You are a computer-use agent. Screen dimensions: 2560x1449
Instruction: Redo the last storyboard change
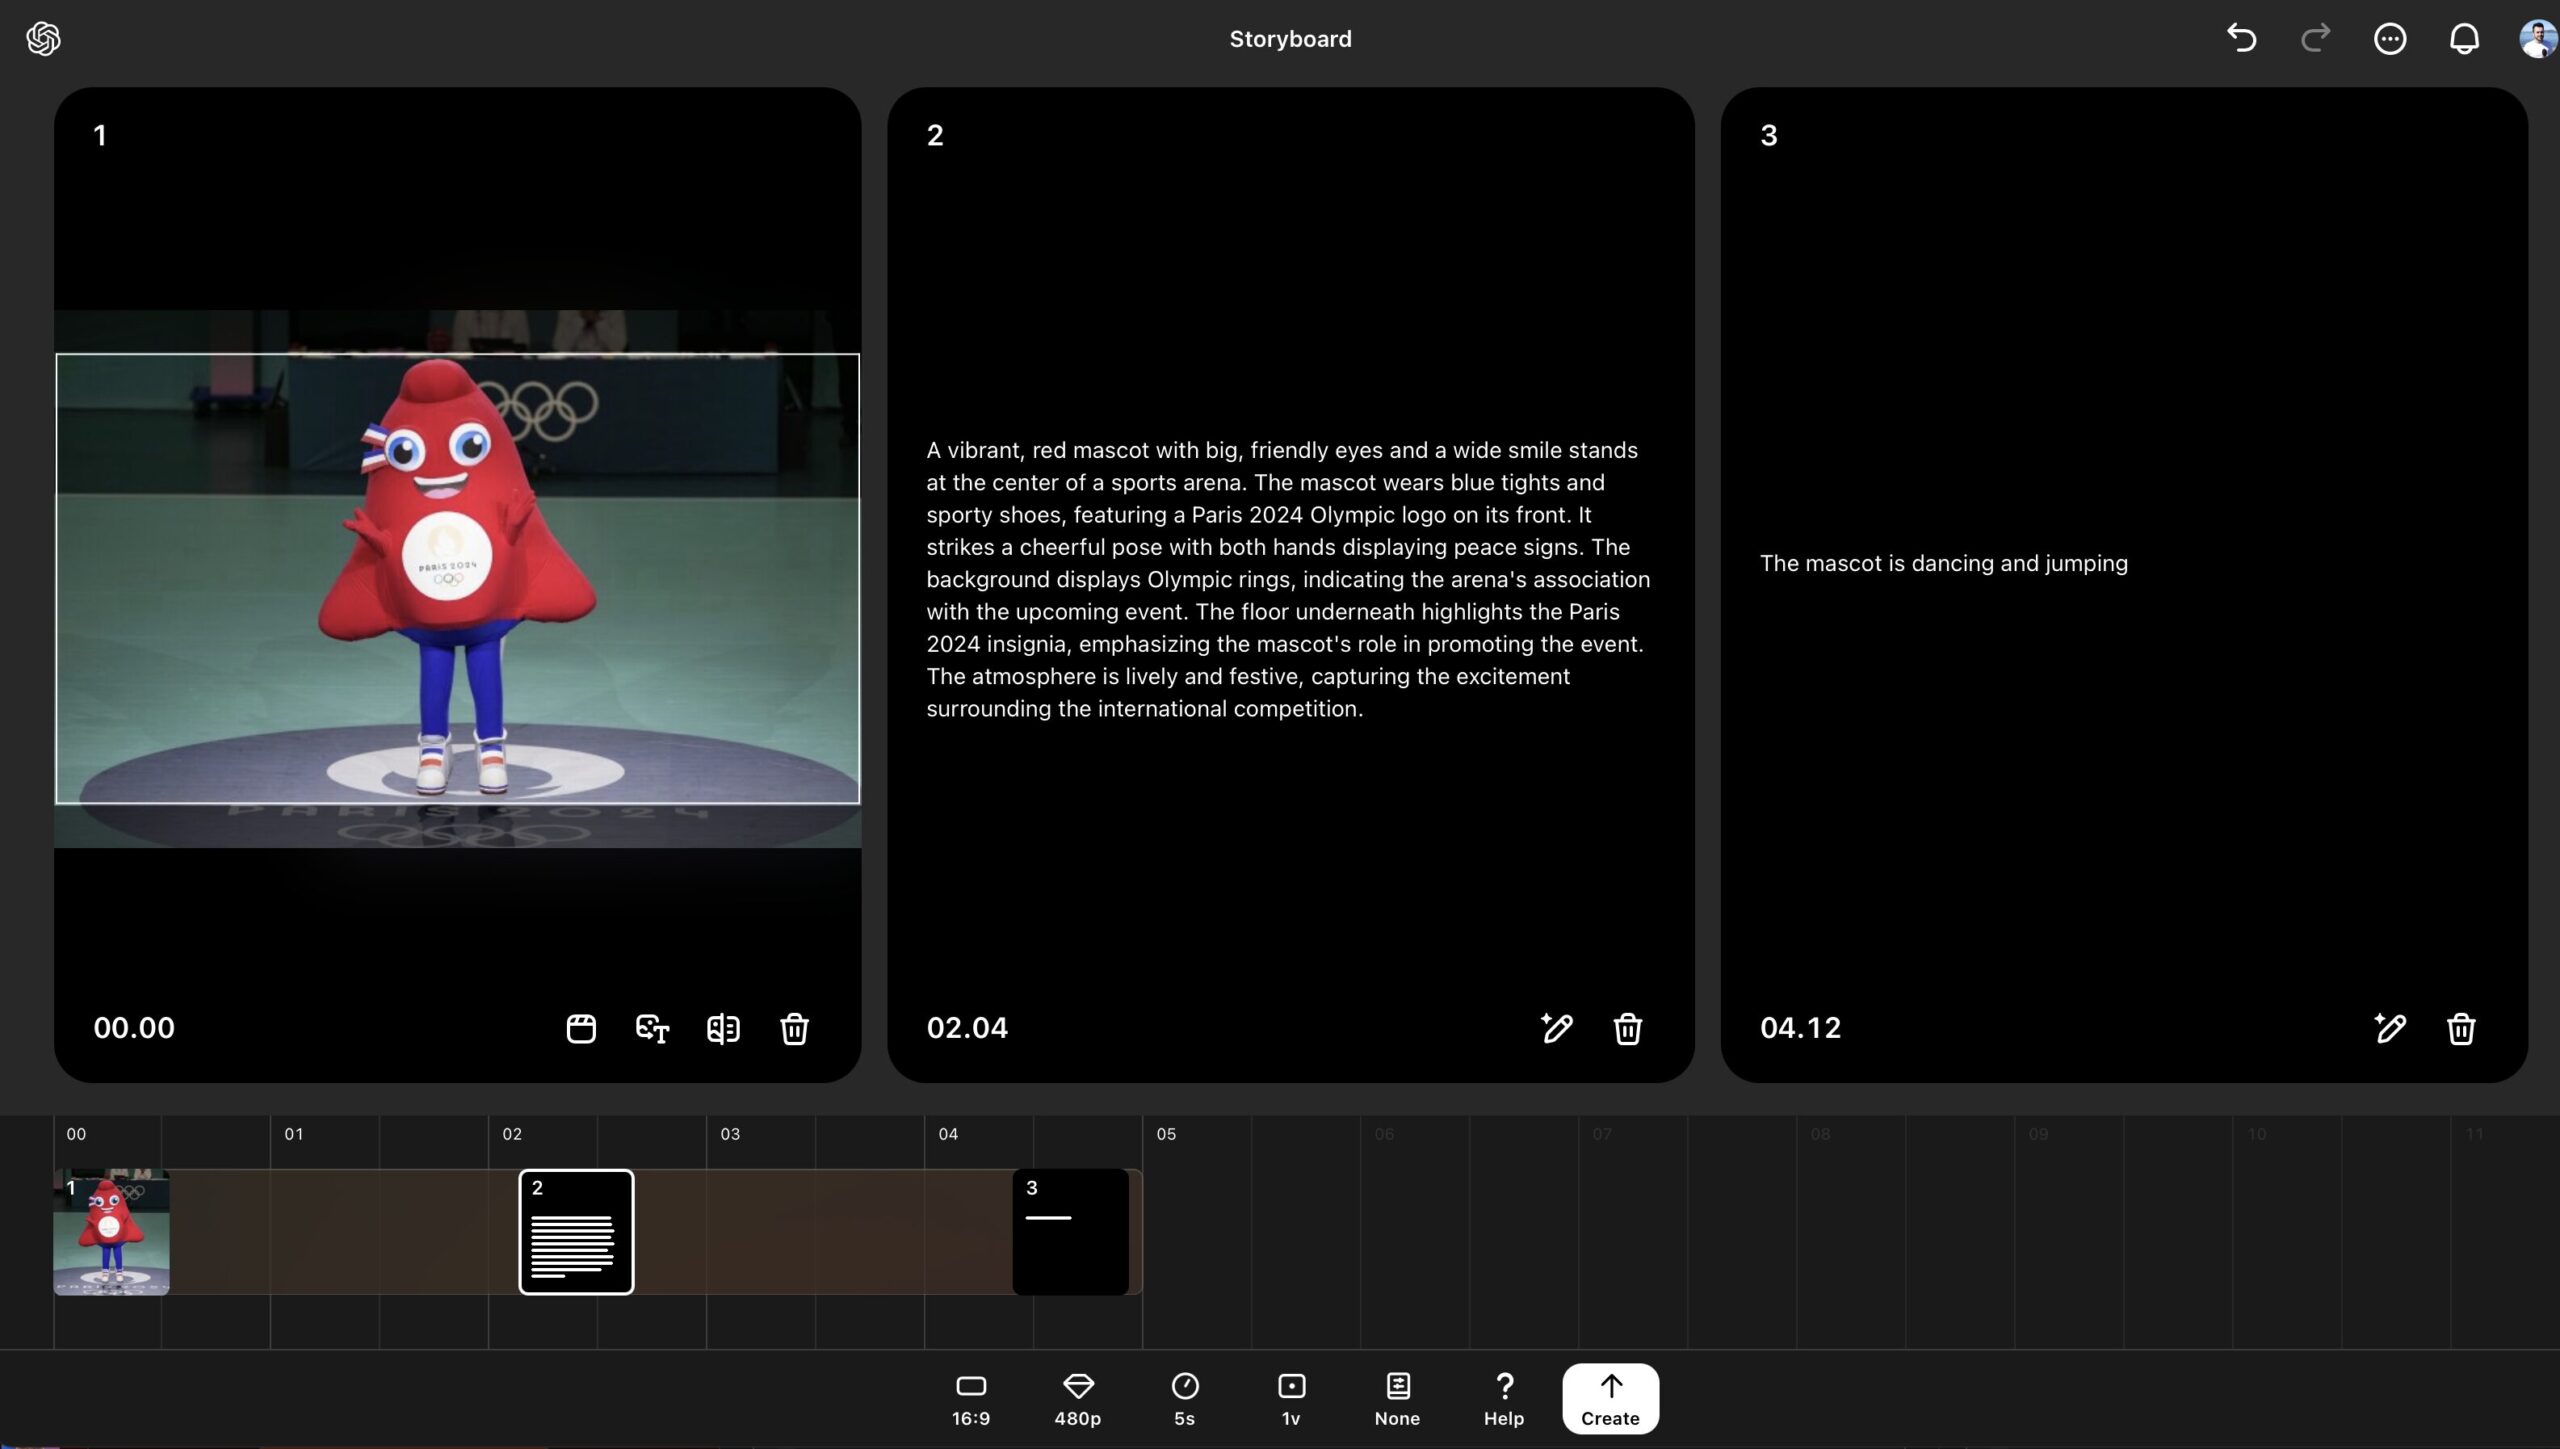(x=2315, y=39)
